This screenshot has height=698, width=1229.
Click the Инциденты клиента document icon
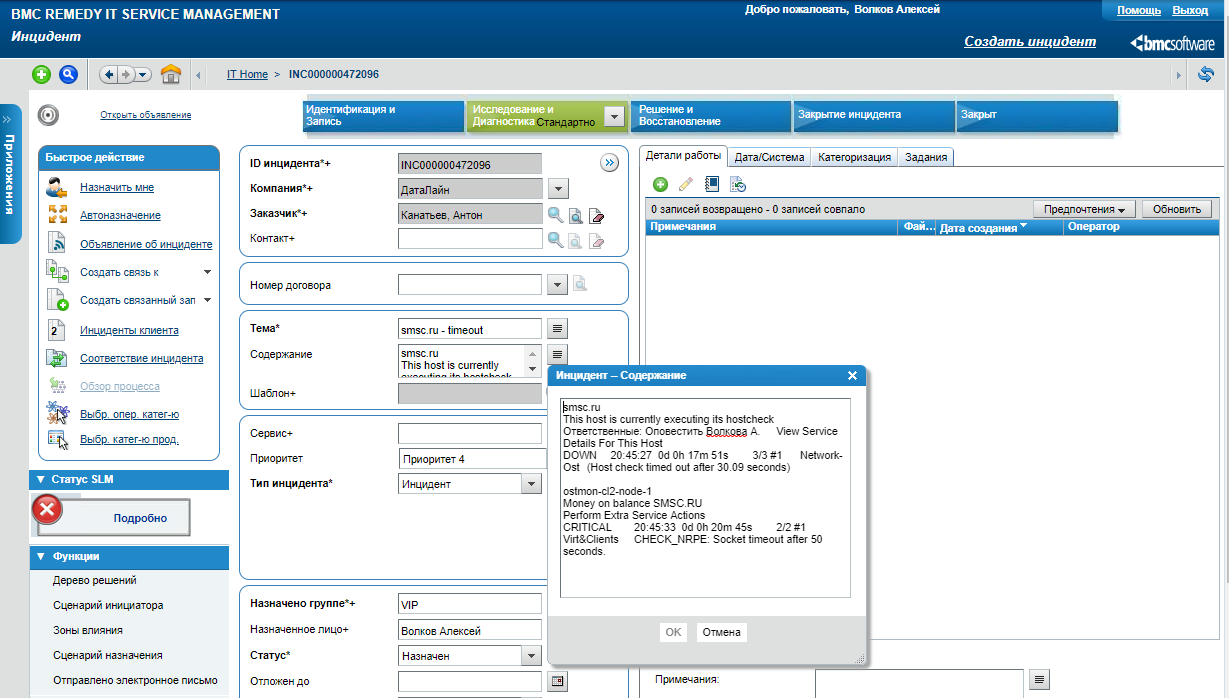(58, 330)
